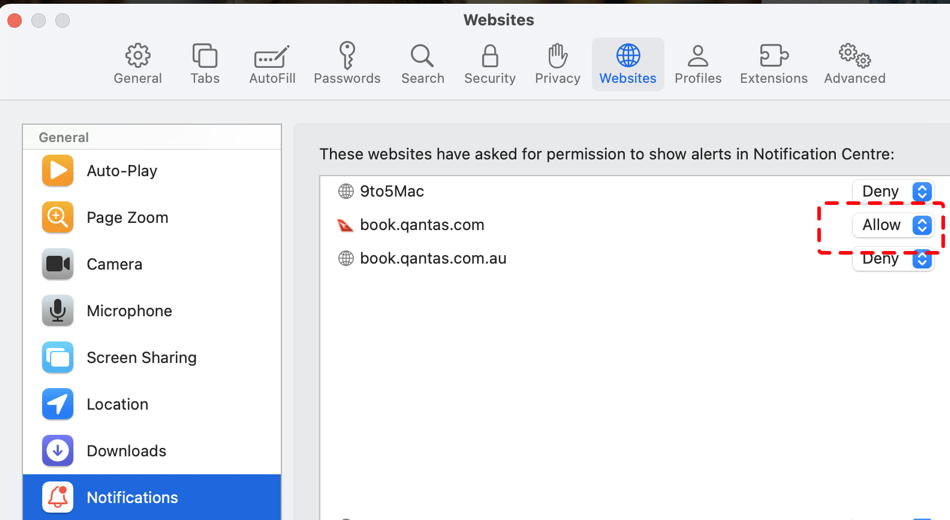Select Camera in the sidebar list

(x=114, y=264)
